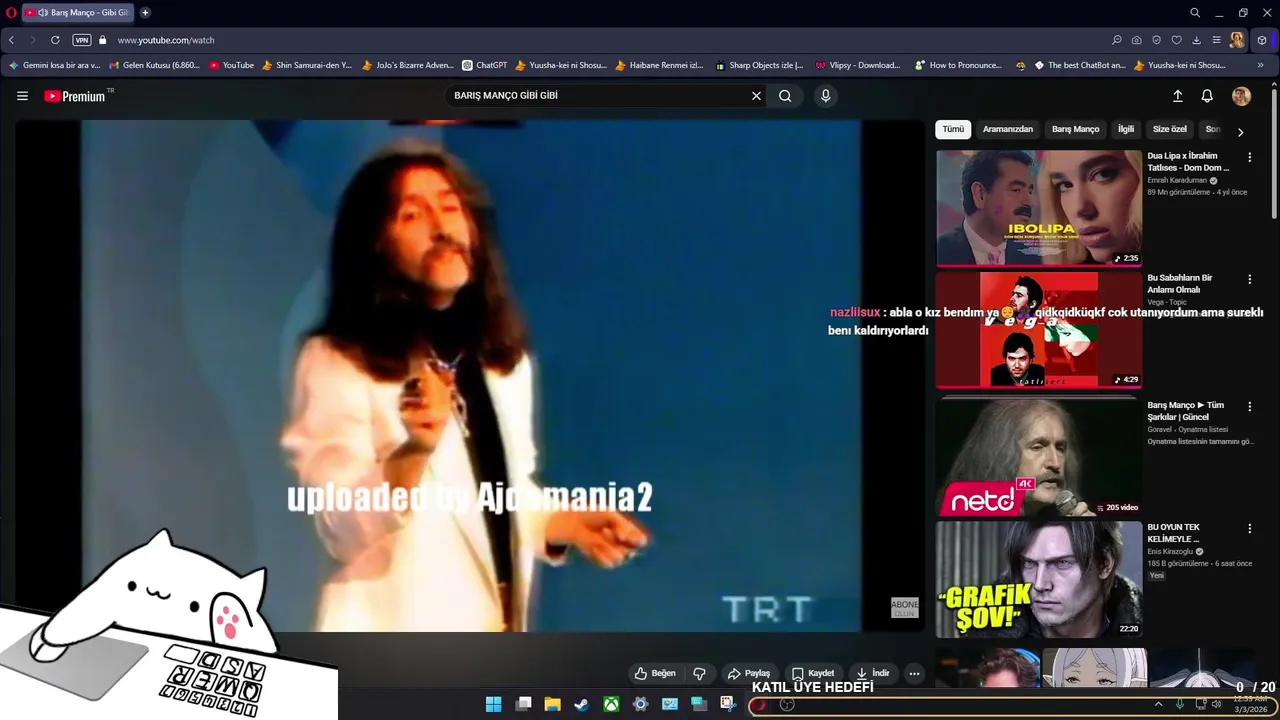
Task: Open more video actions ellipsis
Action: coord(914,673)
